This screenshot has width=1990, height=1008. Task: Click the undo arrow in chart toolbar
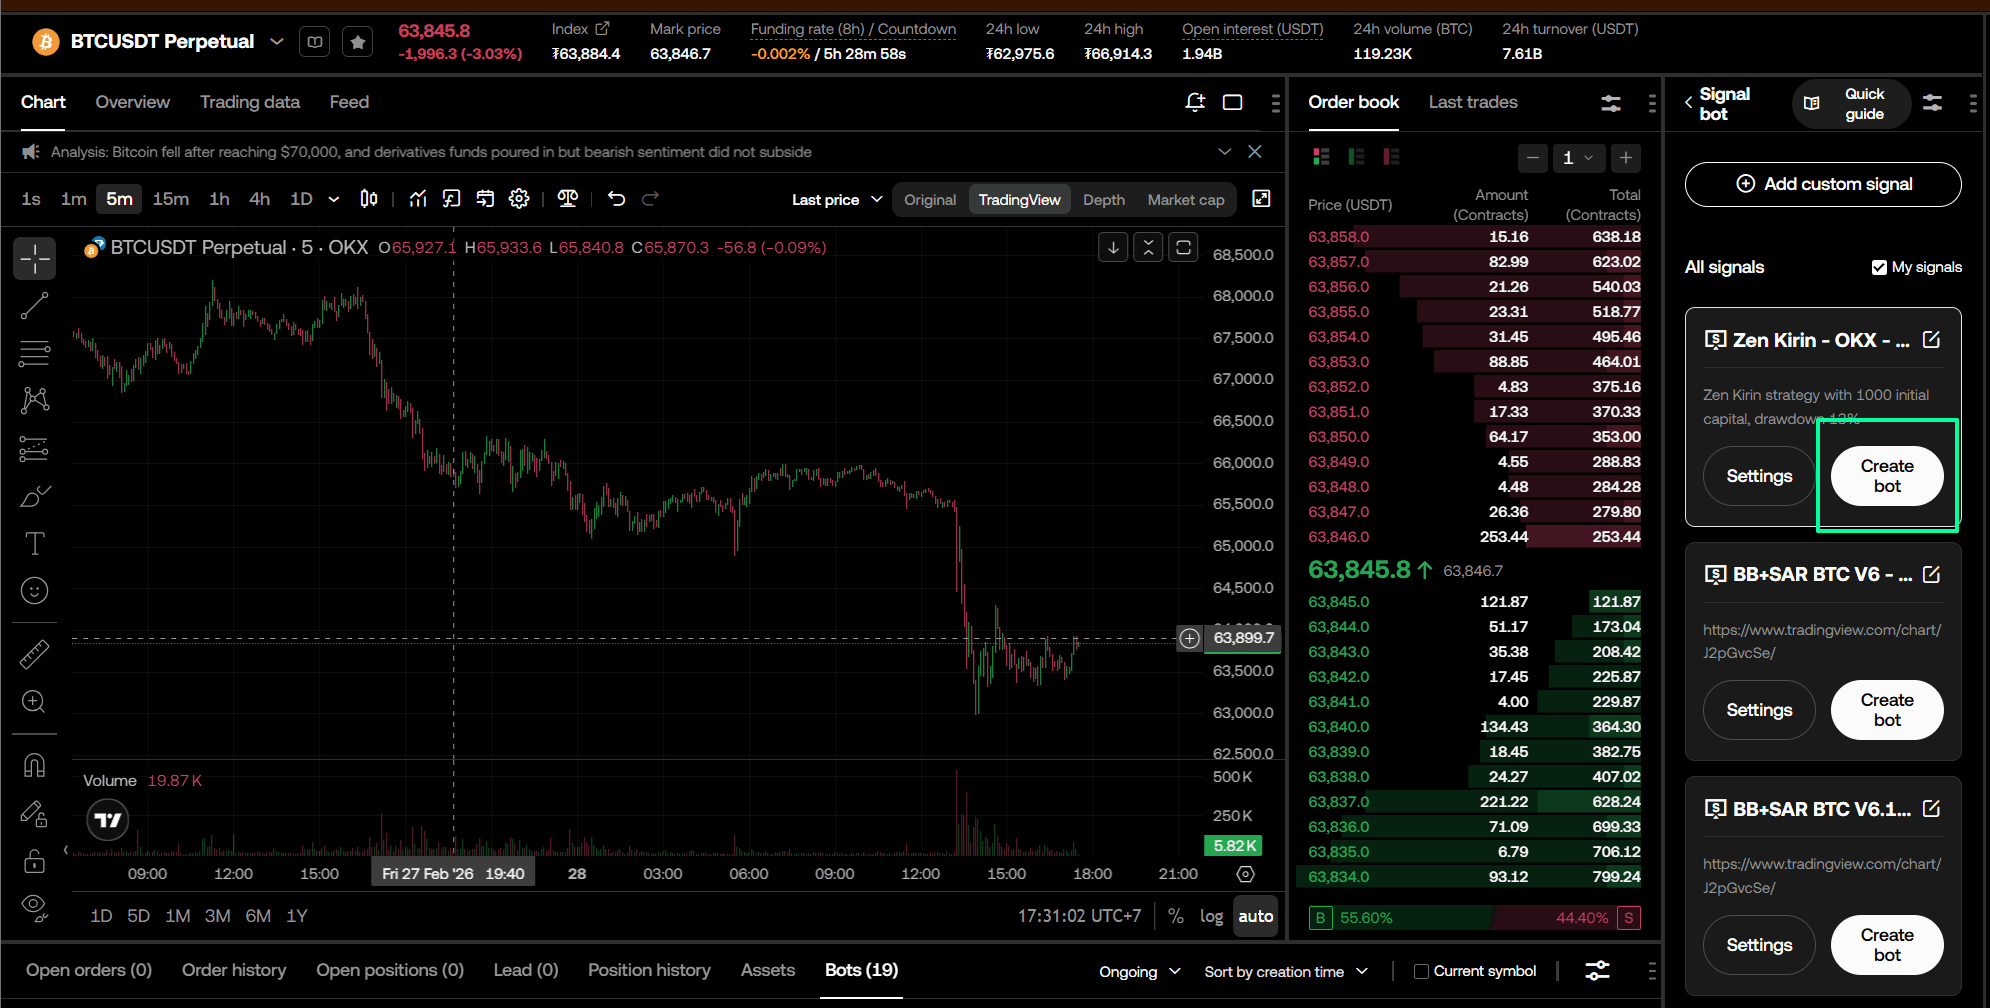click(616, 199)
